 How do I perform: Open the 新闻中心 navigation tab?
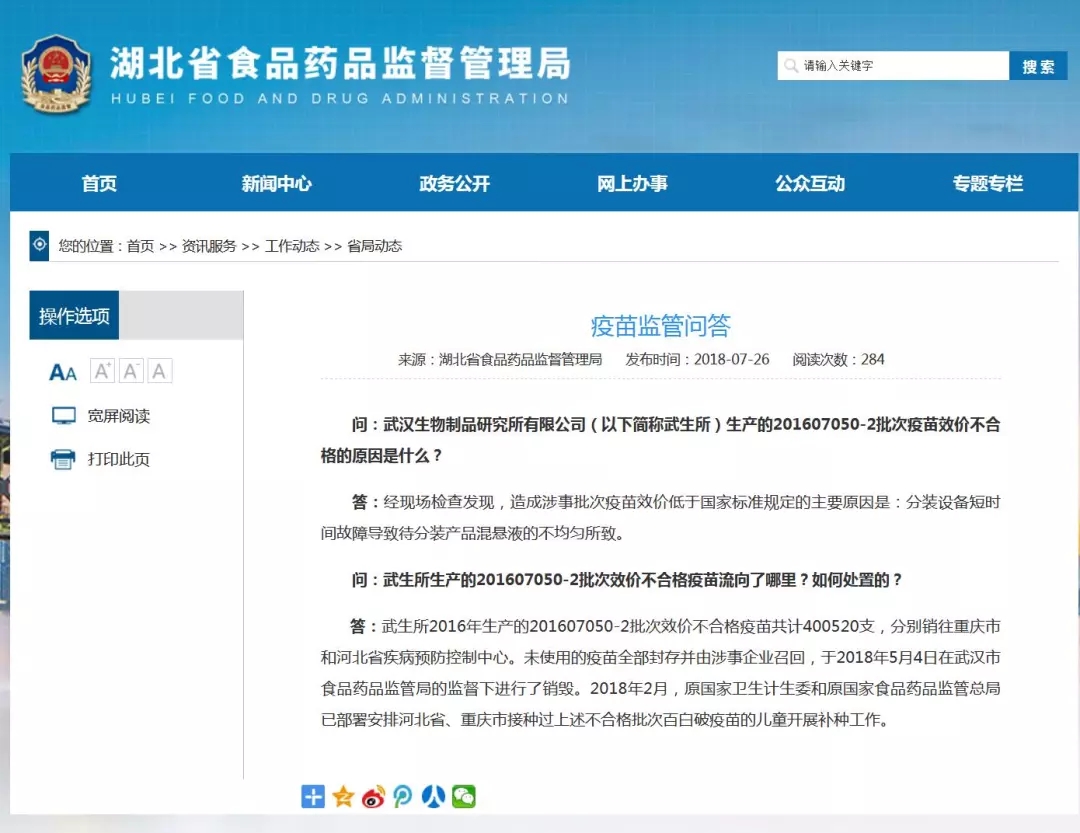[x=276, y=183]
